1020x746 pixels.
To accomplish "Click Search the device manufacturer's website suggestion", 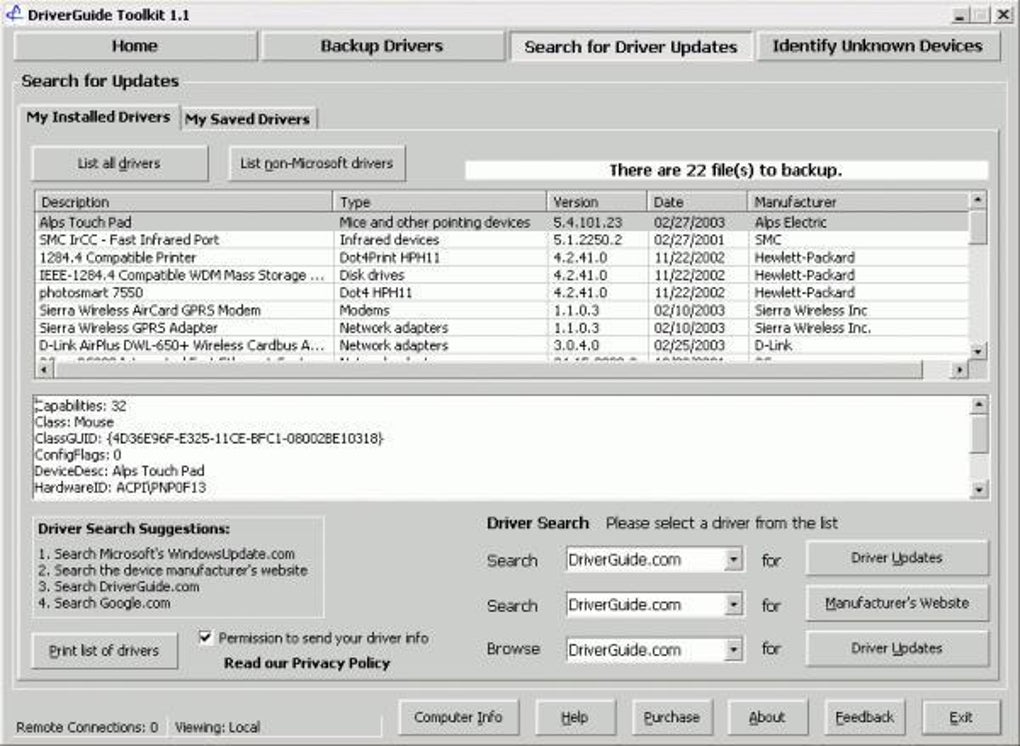I will coord(172,570).
